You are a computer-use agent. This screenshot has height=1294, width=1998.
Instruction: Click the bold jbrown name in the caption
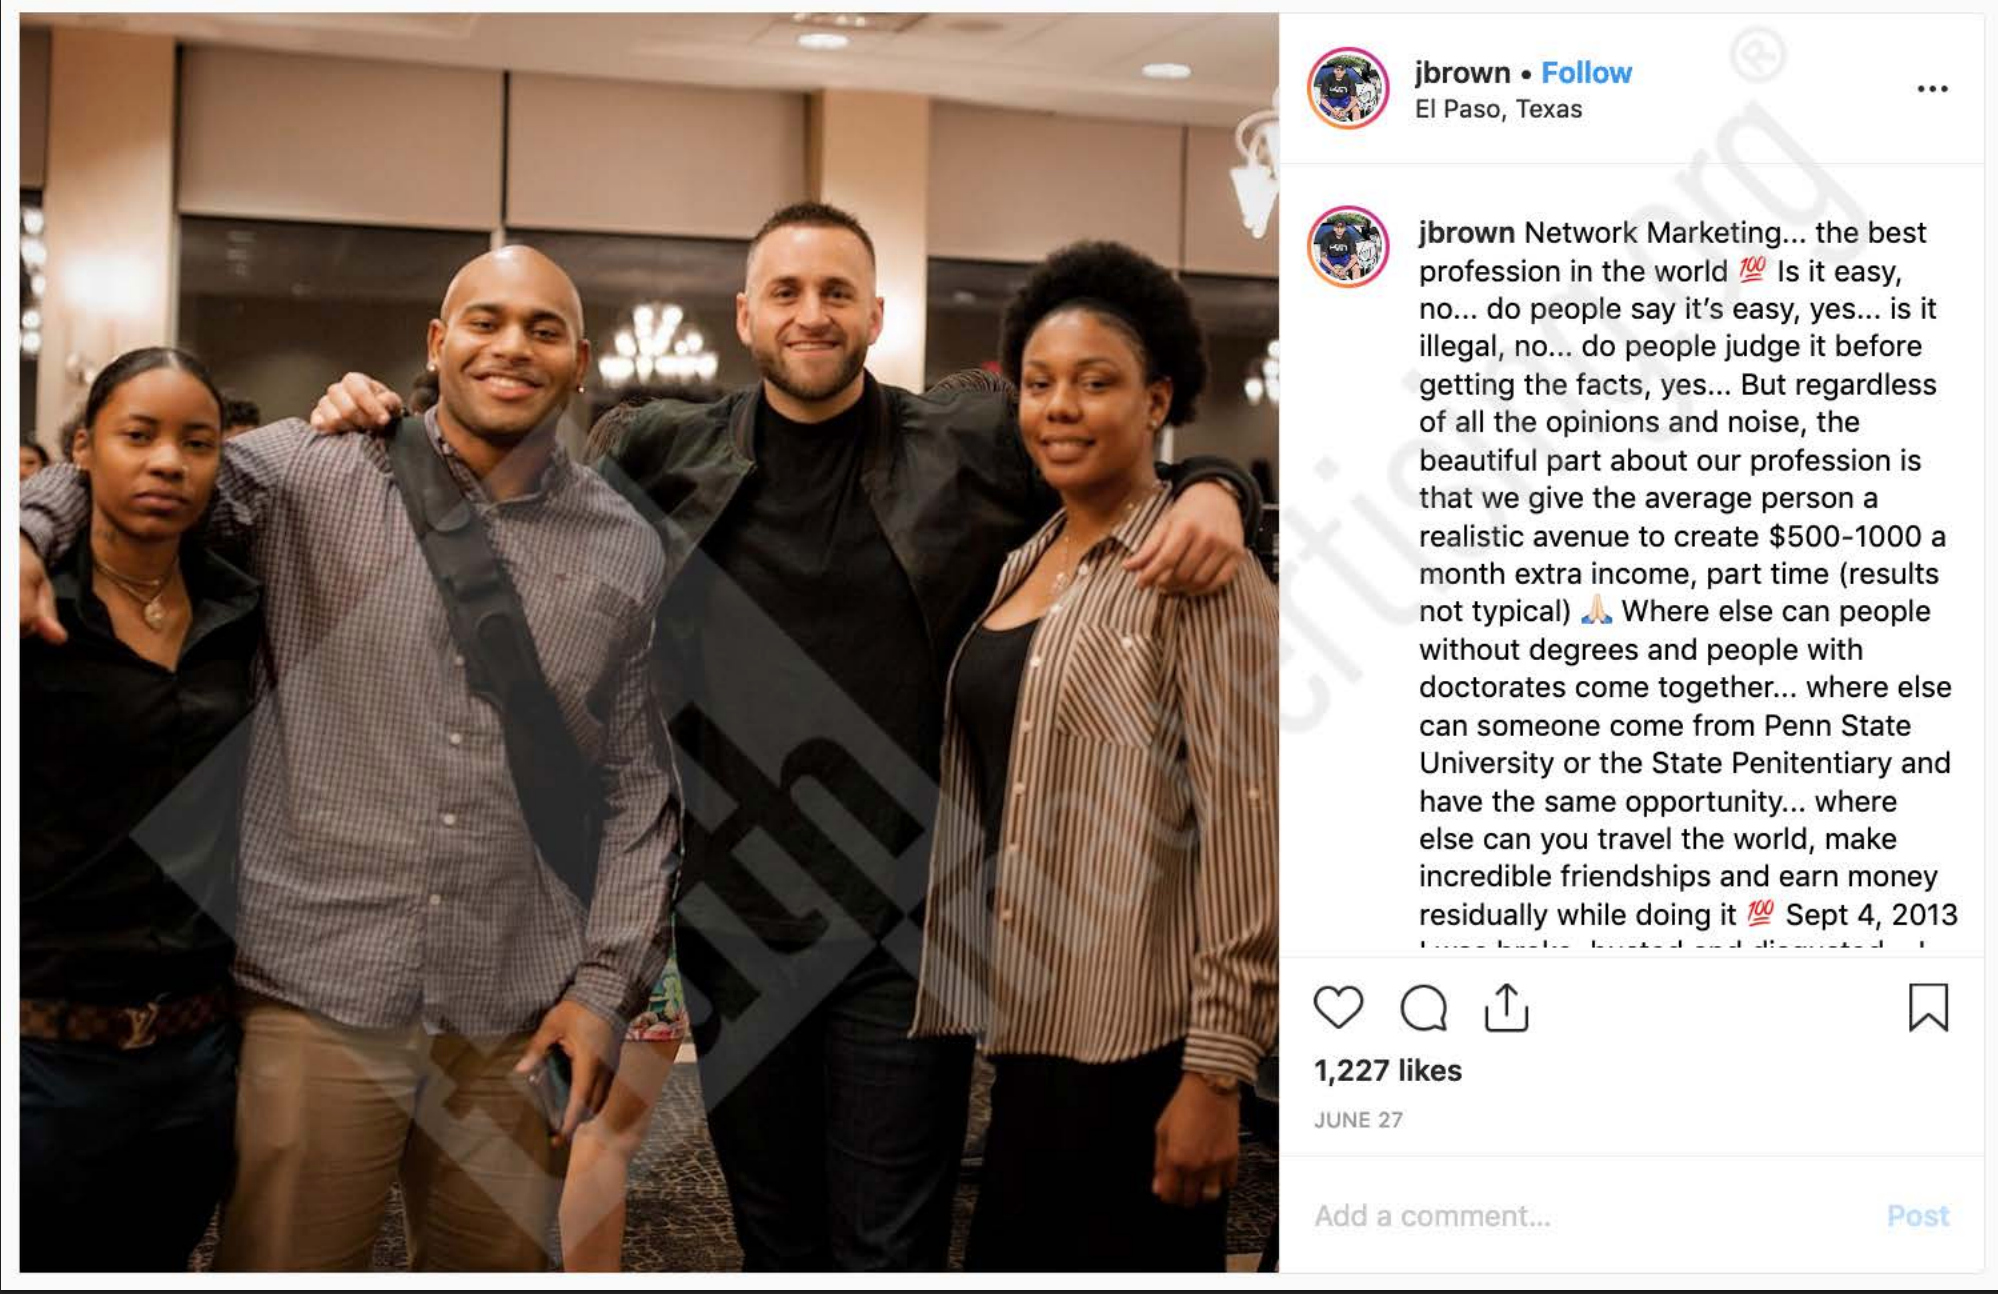click(x=1466, y=233)
